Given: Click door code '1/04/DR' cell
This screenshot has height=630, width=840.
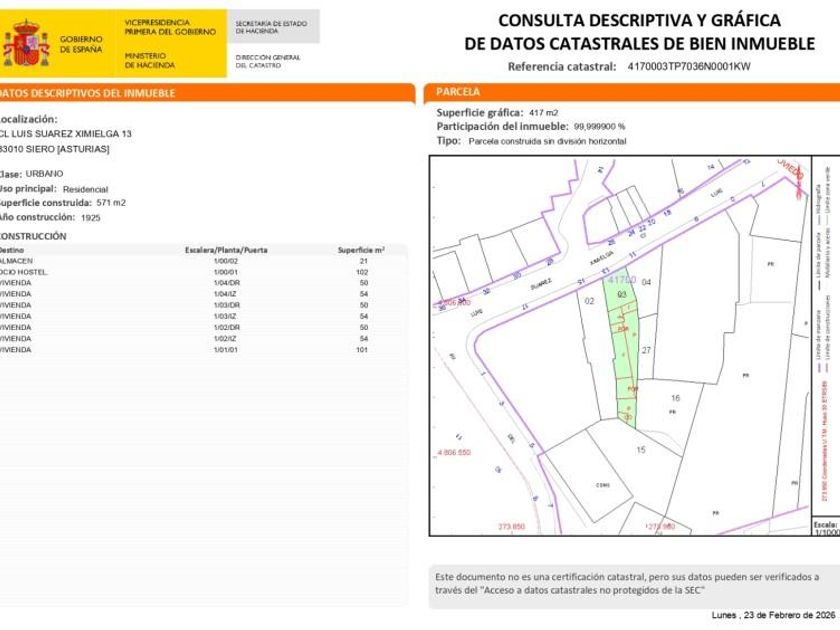Looking at the screenshot, I should point(227,283).
